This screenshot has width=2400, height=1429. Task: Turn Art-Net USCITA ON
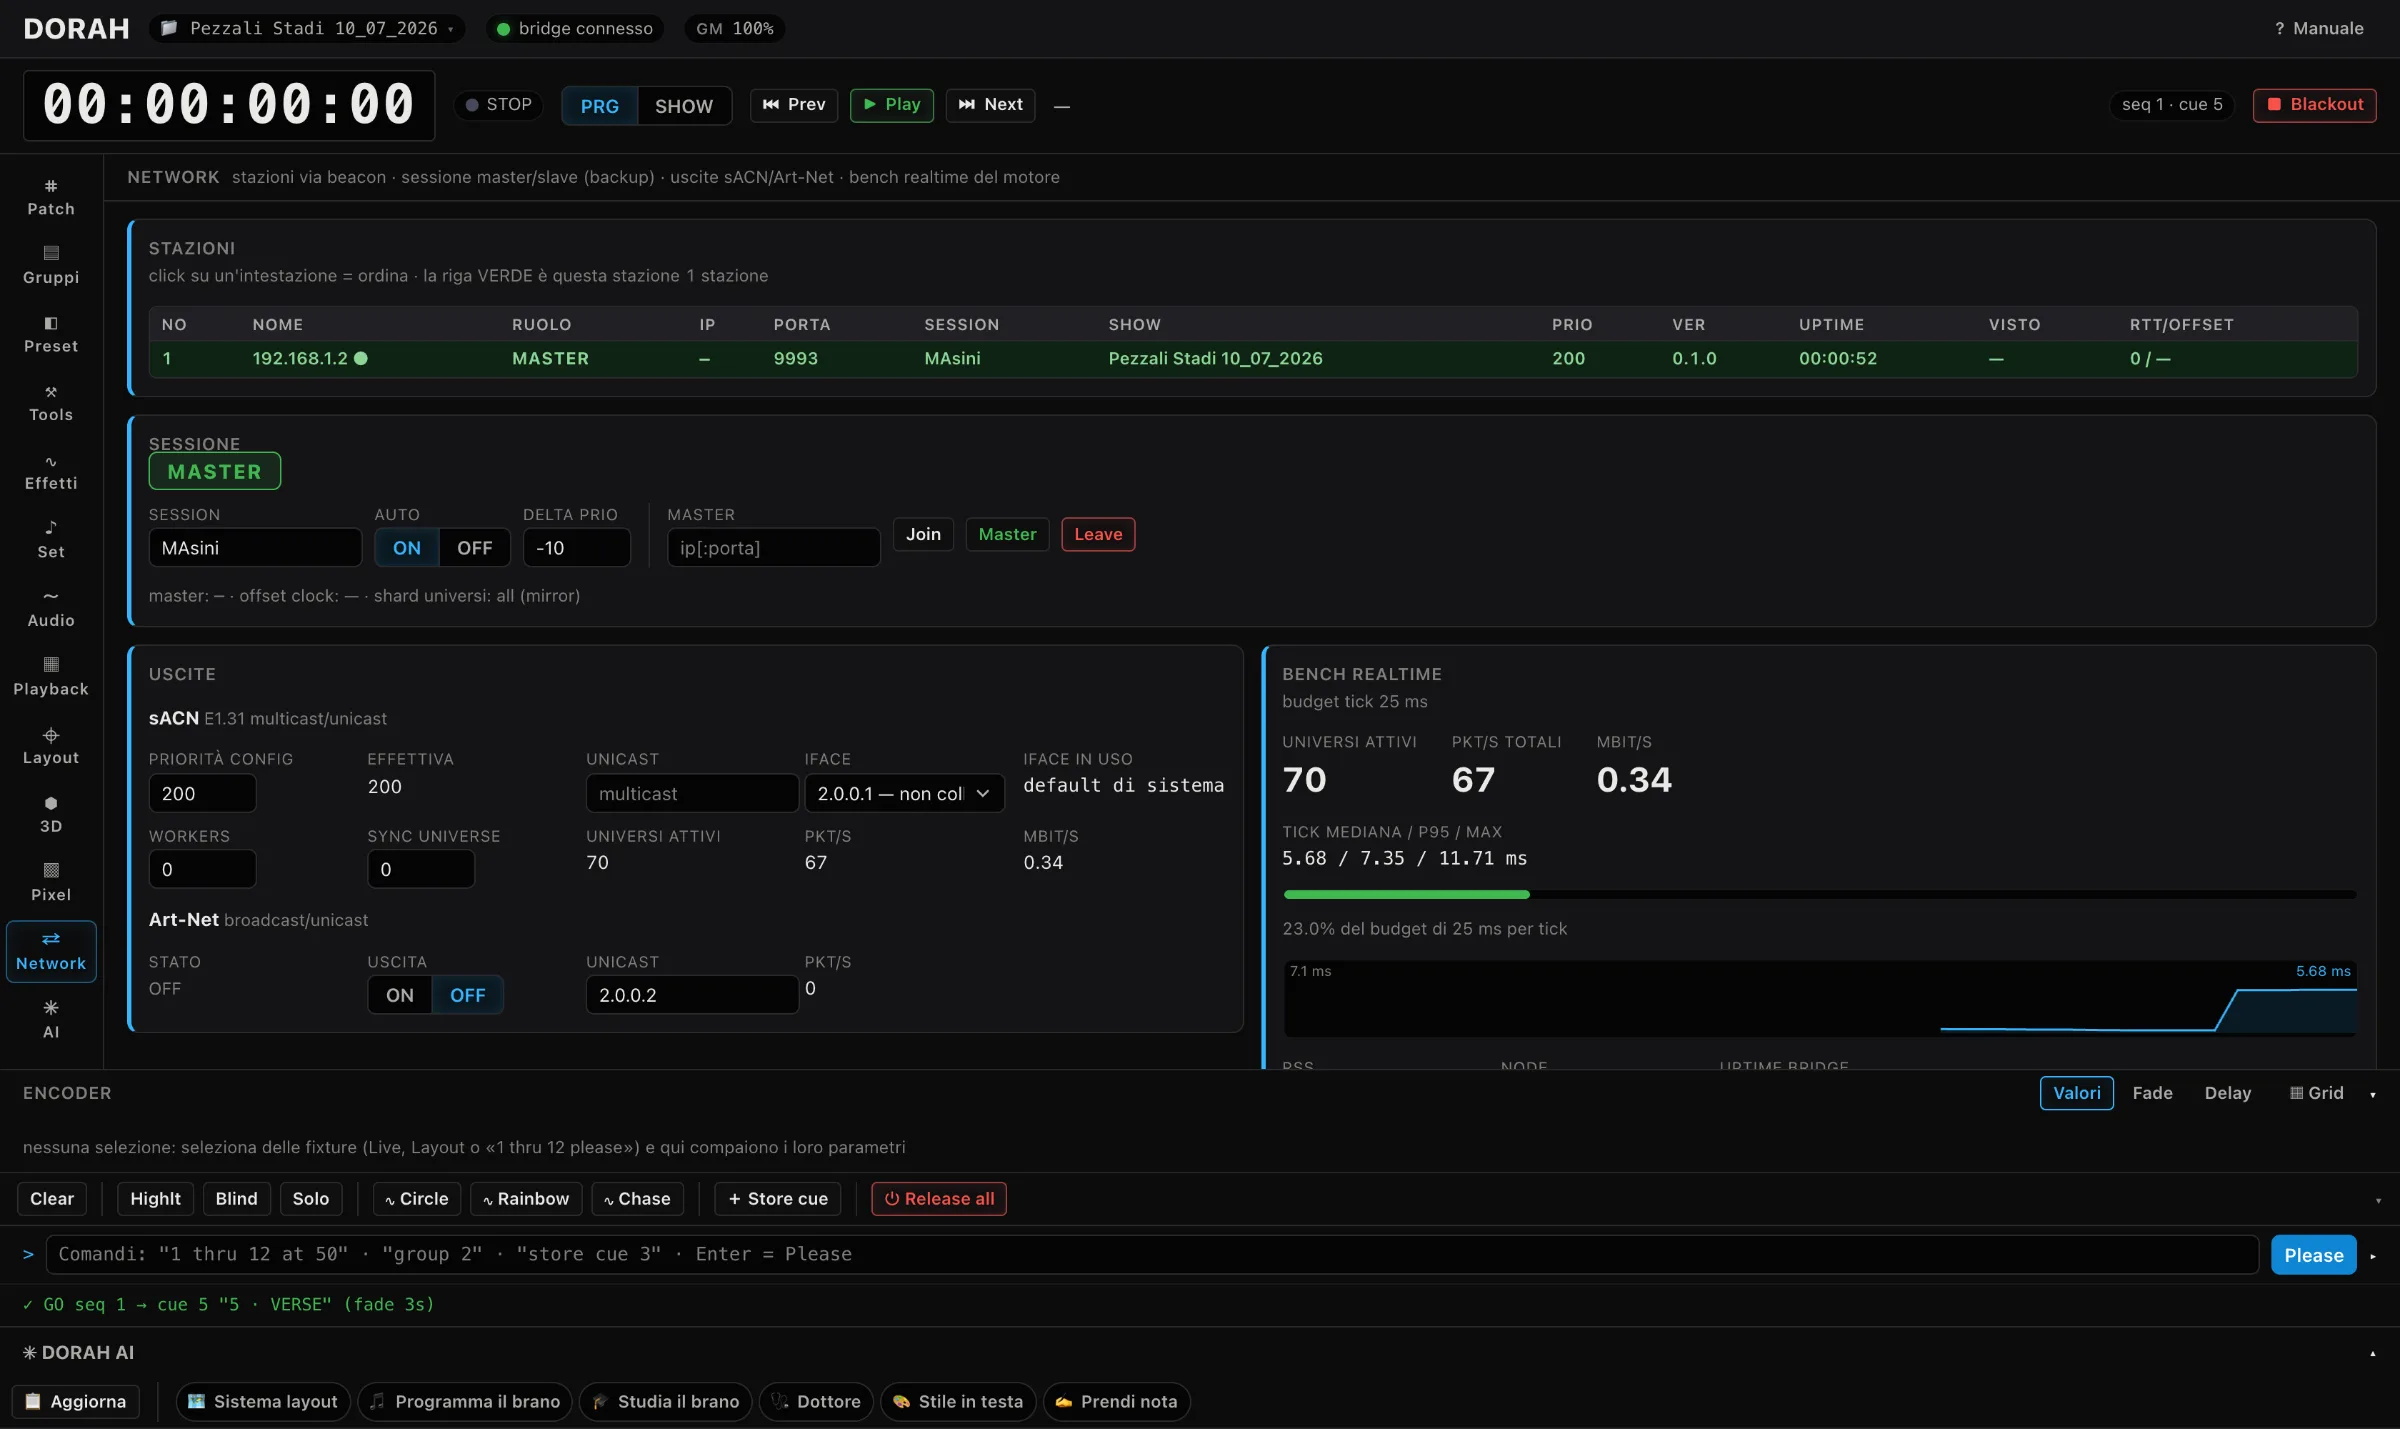[400, 995]
